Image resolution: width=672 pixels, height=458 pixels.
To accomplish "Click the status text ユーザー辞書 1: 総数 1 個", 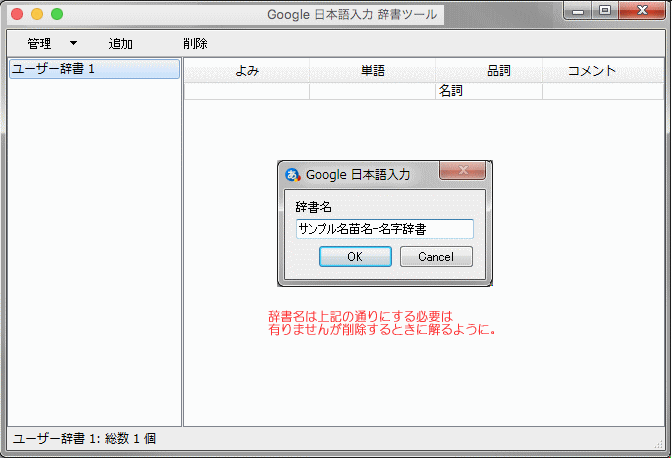I will (84, 438).
